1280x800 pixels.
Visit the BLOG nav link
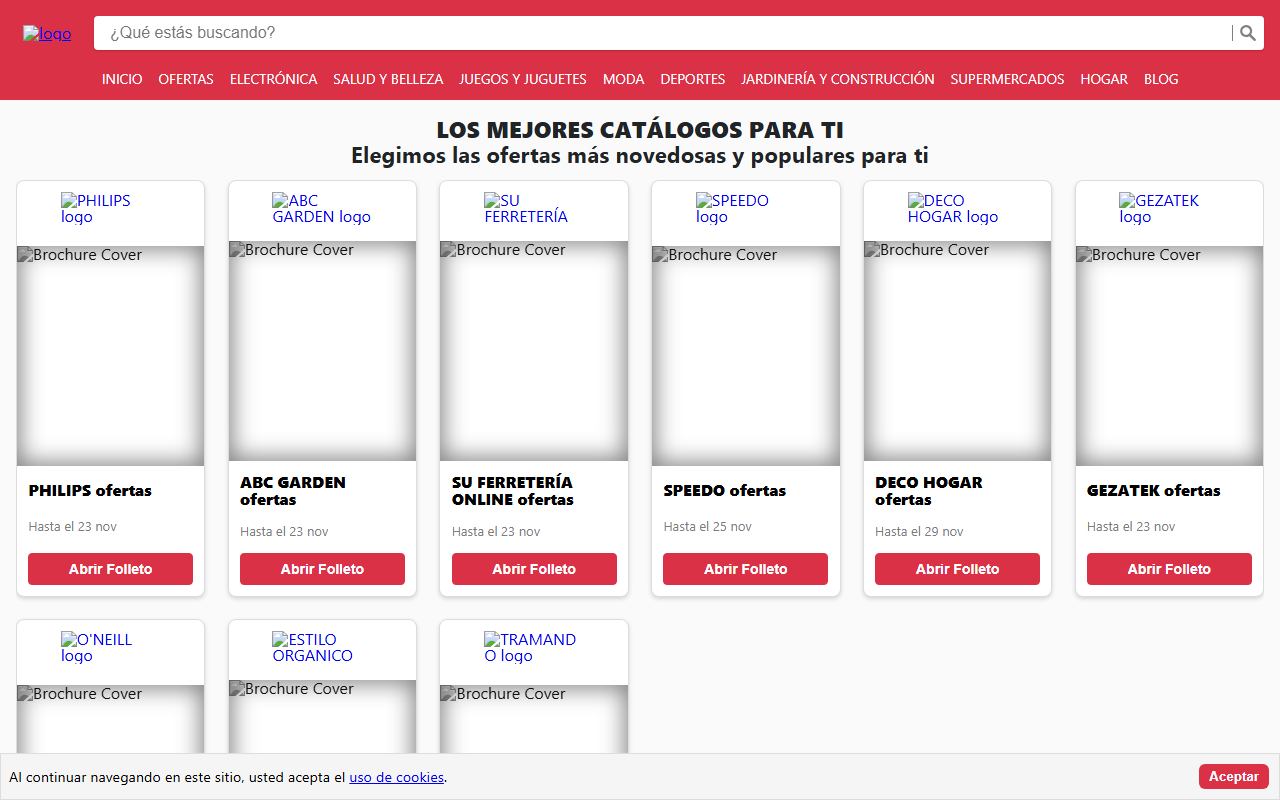(x=1161, y=79)
